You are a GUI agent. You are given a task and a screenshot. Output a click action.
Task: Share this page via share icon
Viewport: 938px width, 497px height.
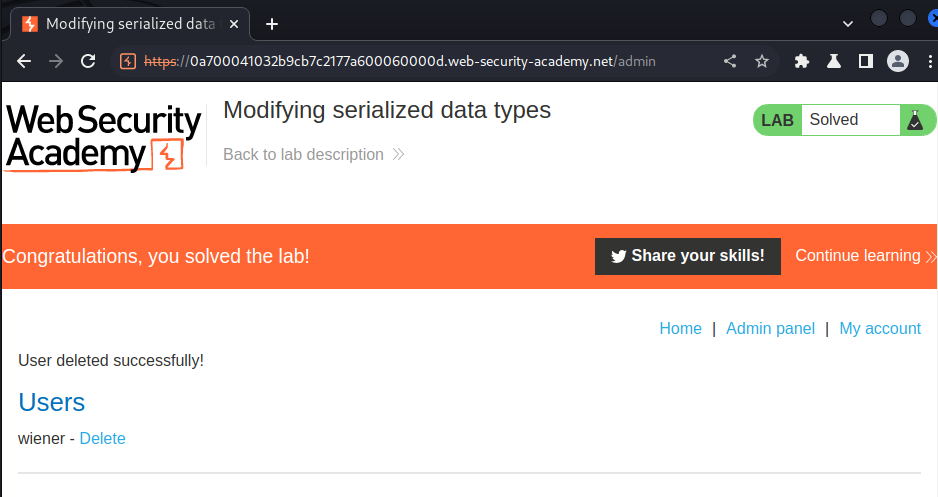[730, 61]
